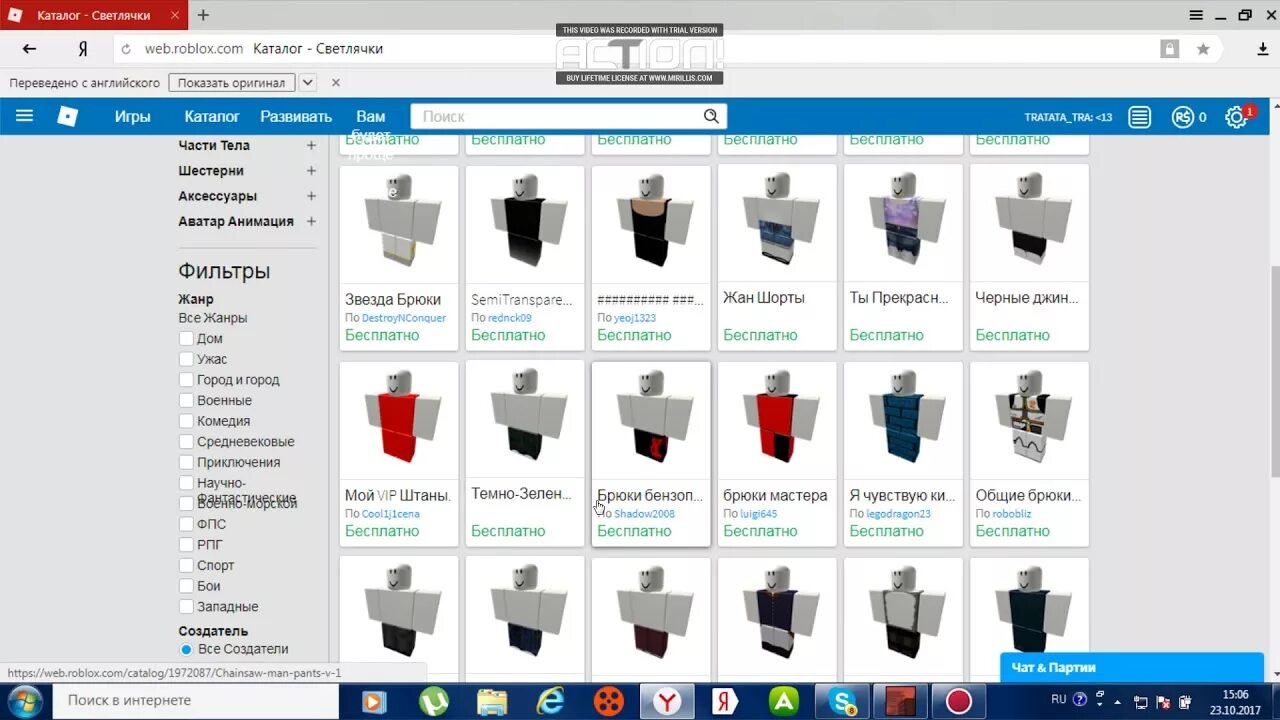
Task: Open Internet Explorer from the taskbar
Action: click(550, 701)
